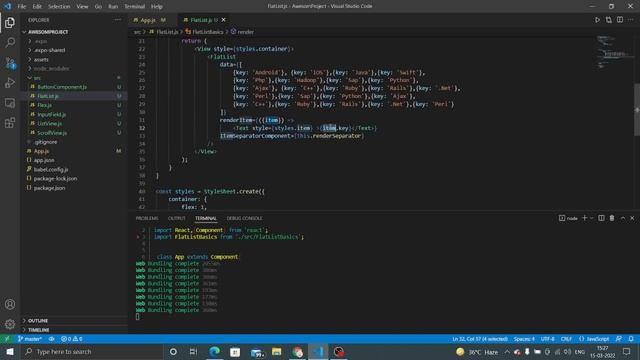Open the File menu
Screen dimensions: 640x360
pos(22,6)
